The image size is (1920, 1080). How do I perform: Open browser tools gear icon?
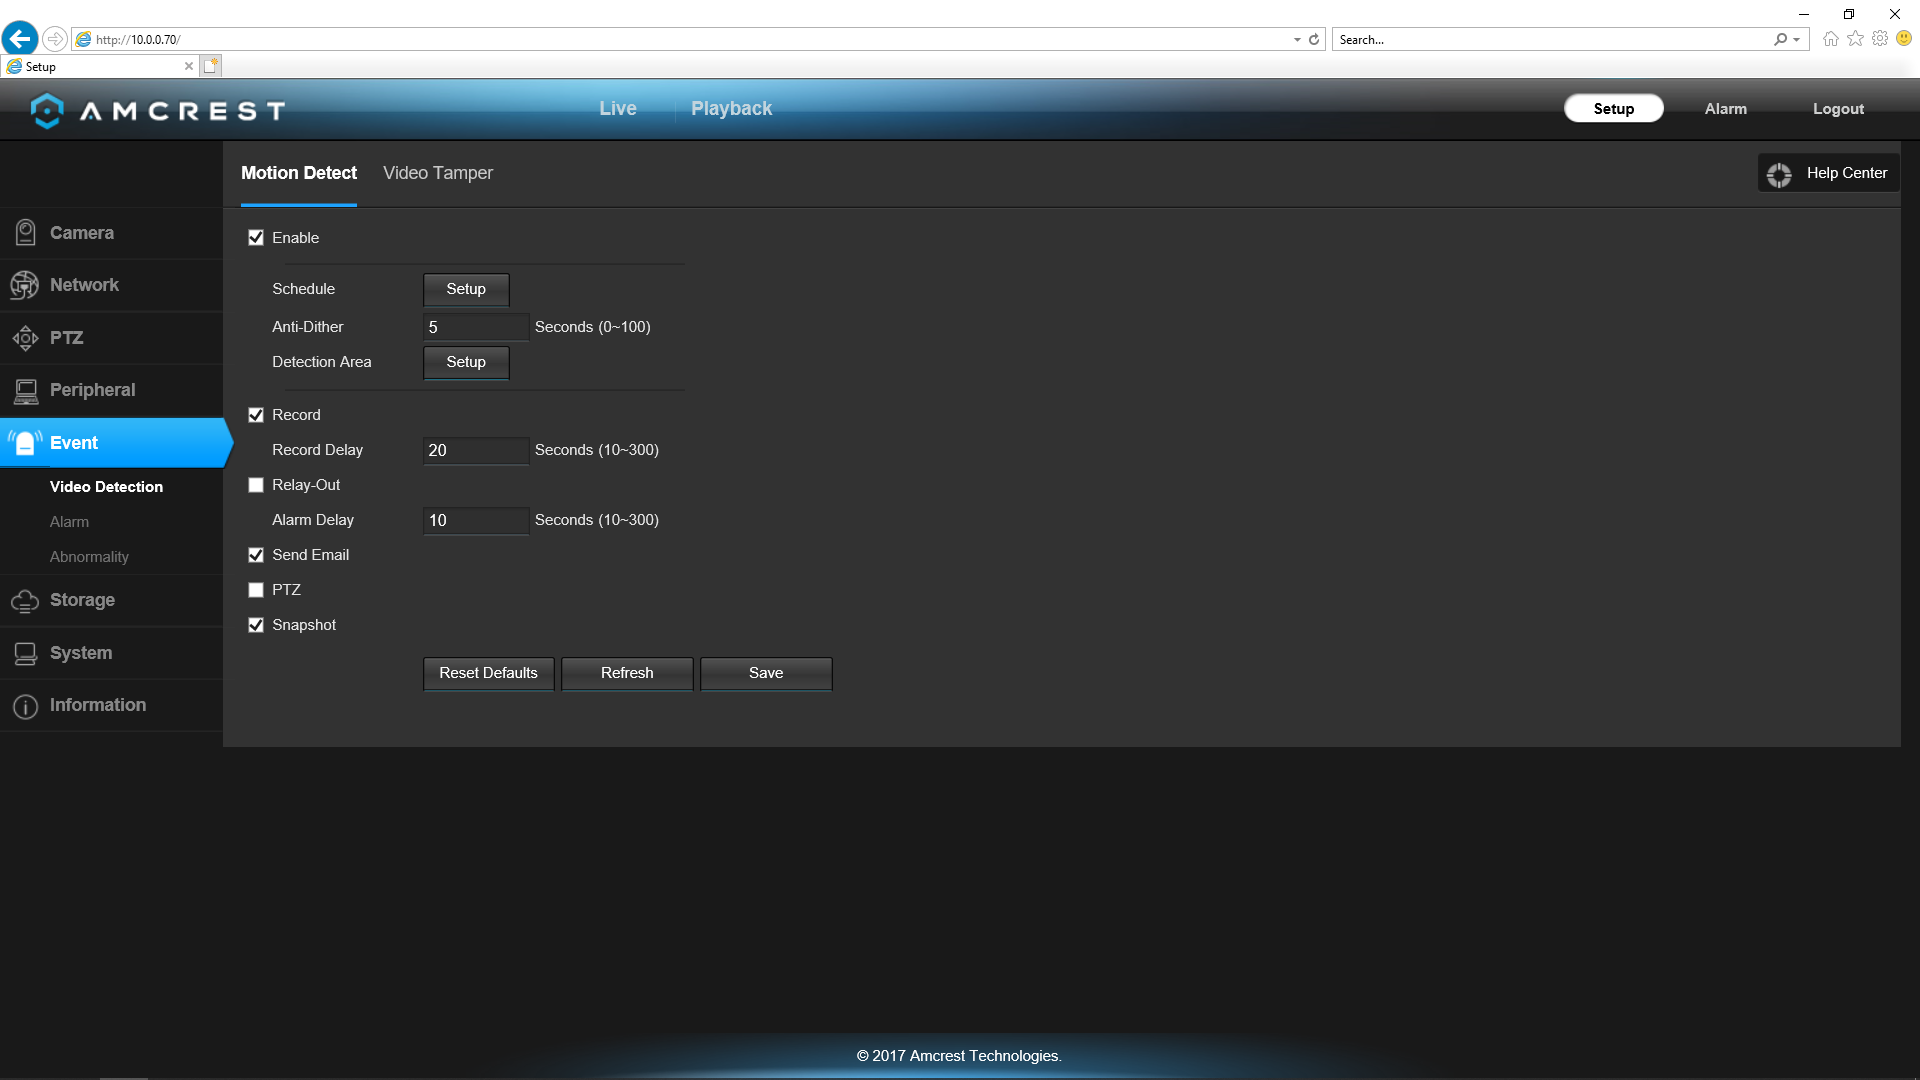click(x=1880, y=39)
